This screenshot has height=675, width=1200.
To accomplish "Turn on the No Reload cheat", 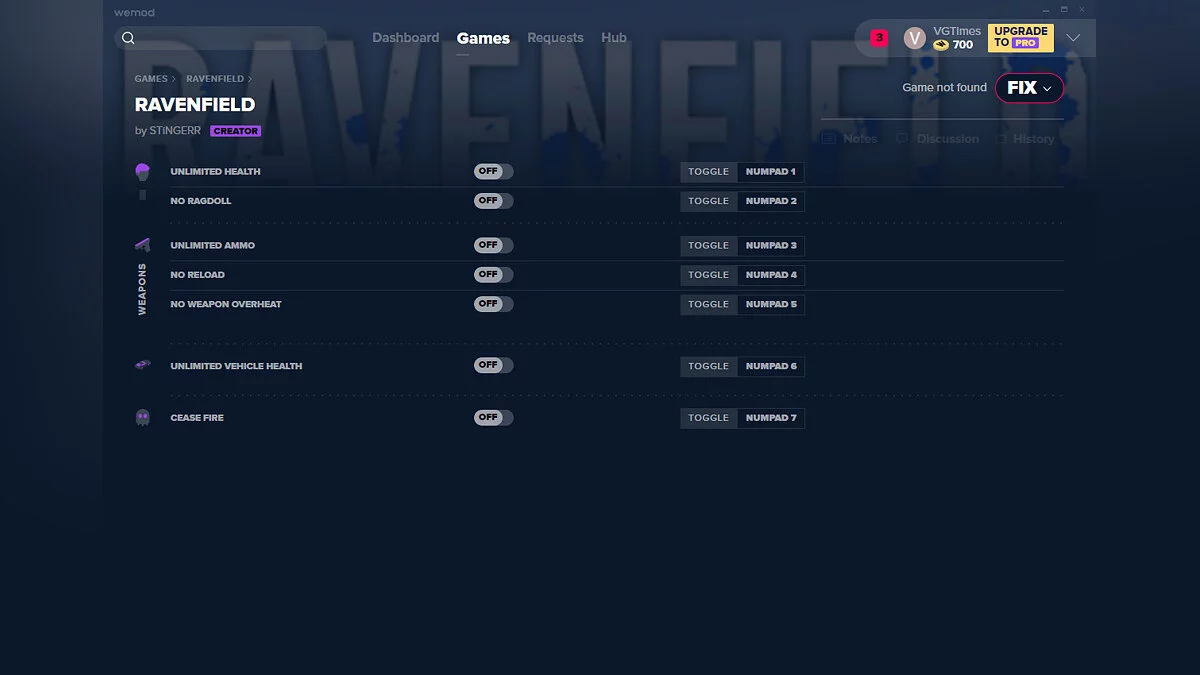I will 493,274.
